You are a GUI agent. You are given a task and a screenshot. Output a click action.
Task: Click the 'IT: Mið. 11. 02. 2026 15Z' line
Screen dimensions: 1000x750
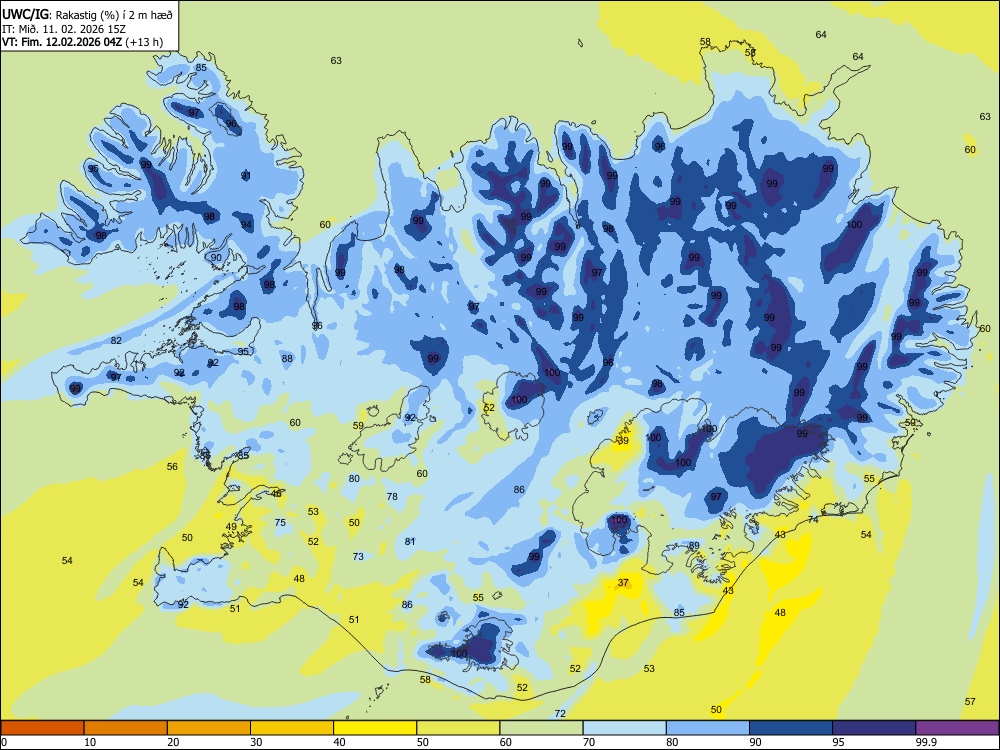(x=63, y=29)
